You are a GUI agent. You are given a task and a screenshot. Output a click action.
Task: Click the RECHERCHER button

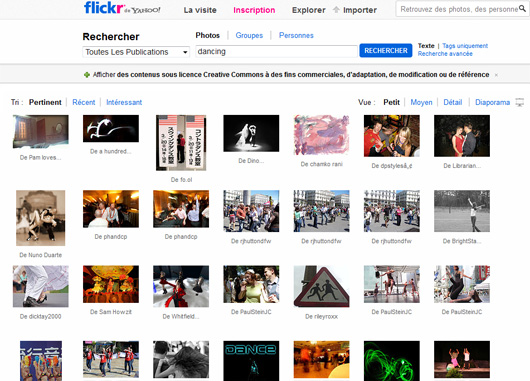tap(386, 51)
